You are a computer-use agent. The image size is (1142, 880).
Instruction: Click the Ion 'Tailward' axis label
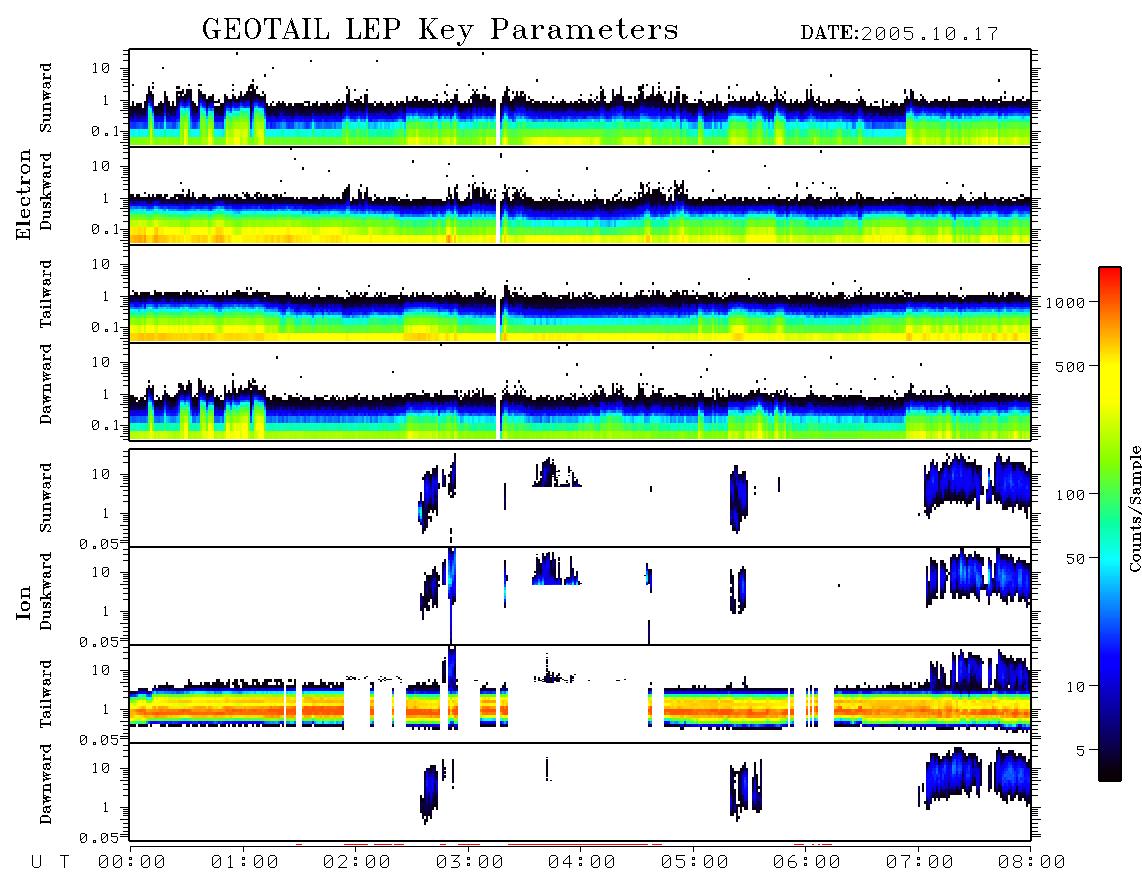[46, 694]
